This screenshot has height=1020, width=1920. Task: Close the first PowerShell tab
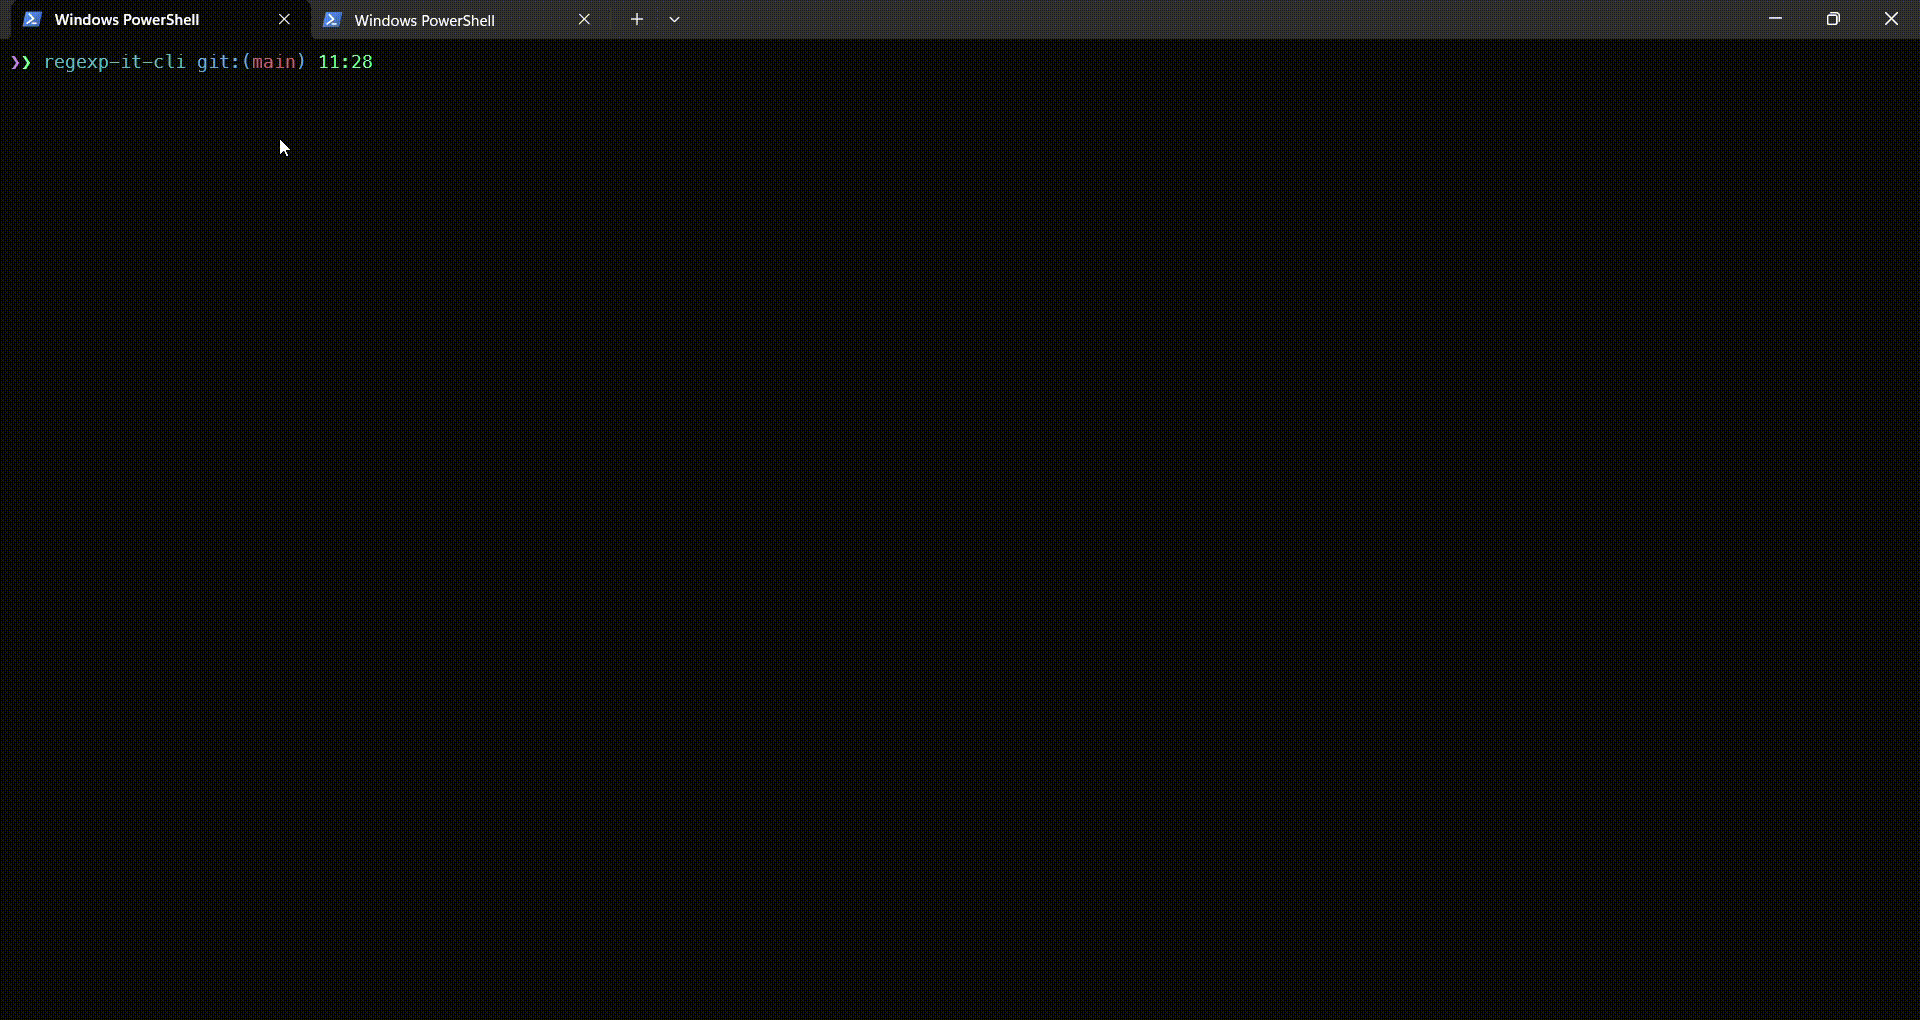[x=284, y=19]
